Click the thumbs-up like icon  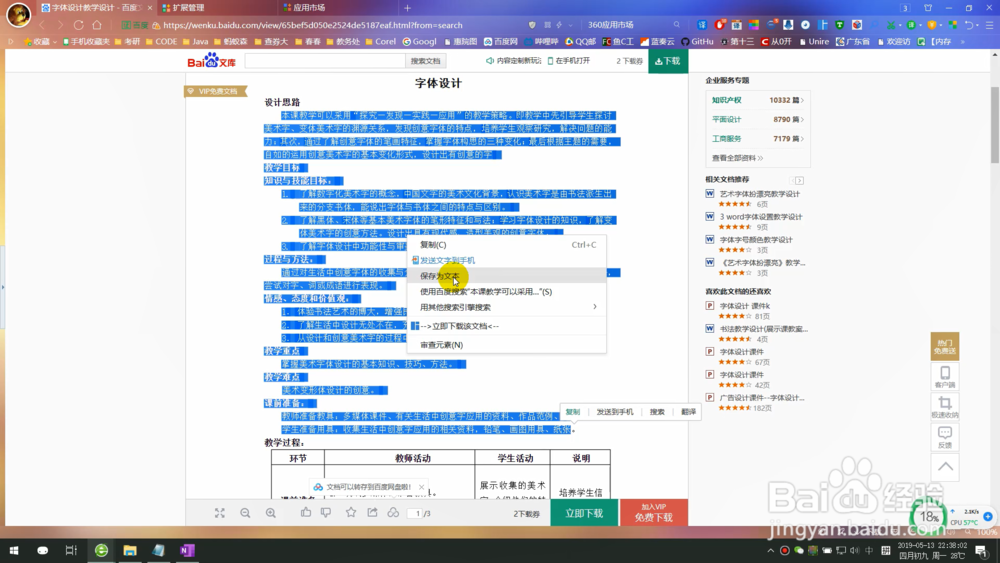[306, 512]
